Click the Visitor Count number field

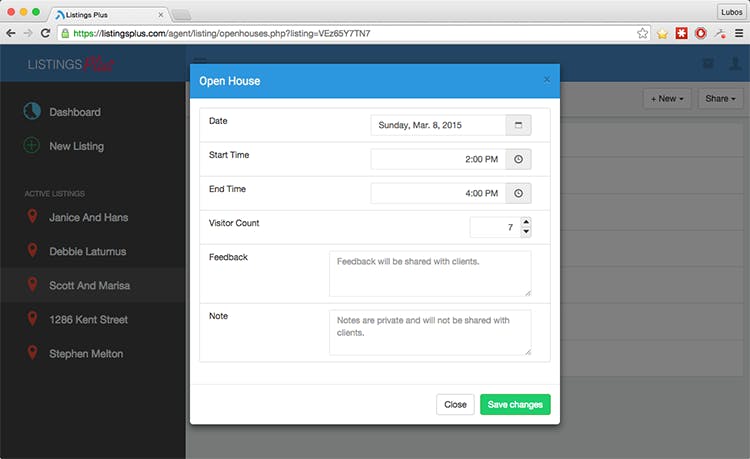[x=496, y=227]
